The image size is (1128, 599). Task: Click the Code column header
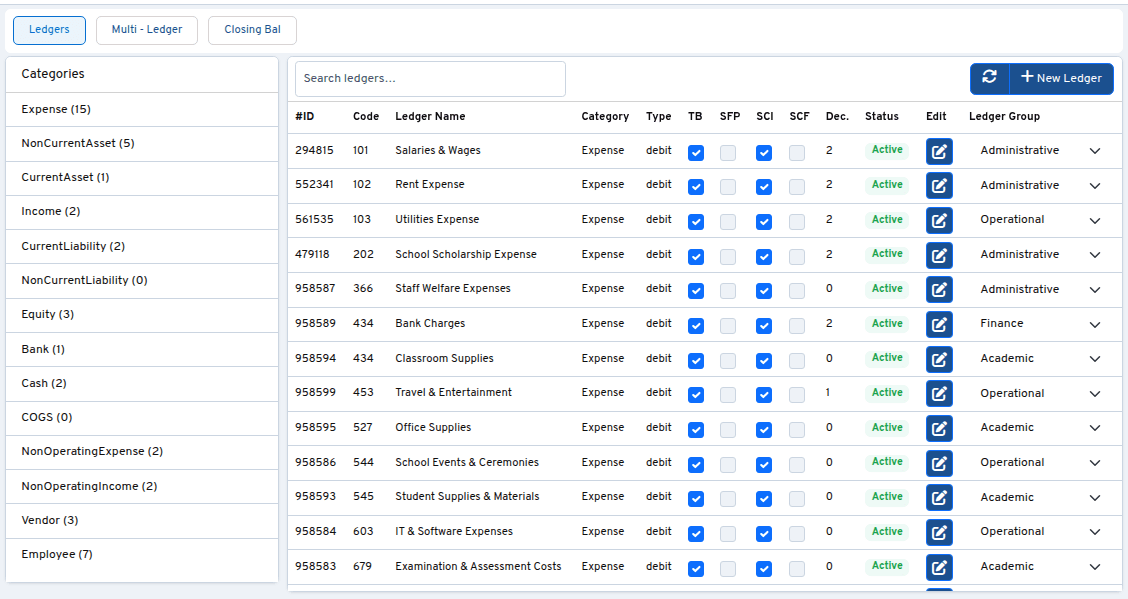(x=365, y=116)
